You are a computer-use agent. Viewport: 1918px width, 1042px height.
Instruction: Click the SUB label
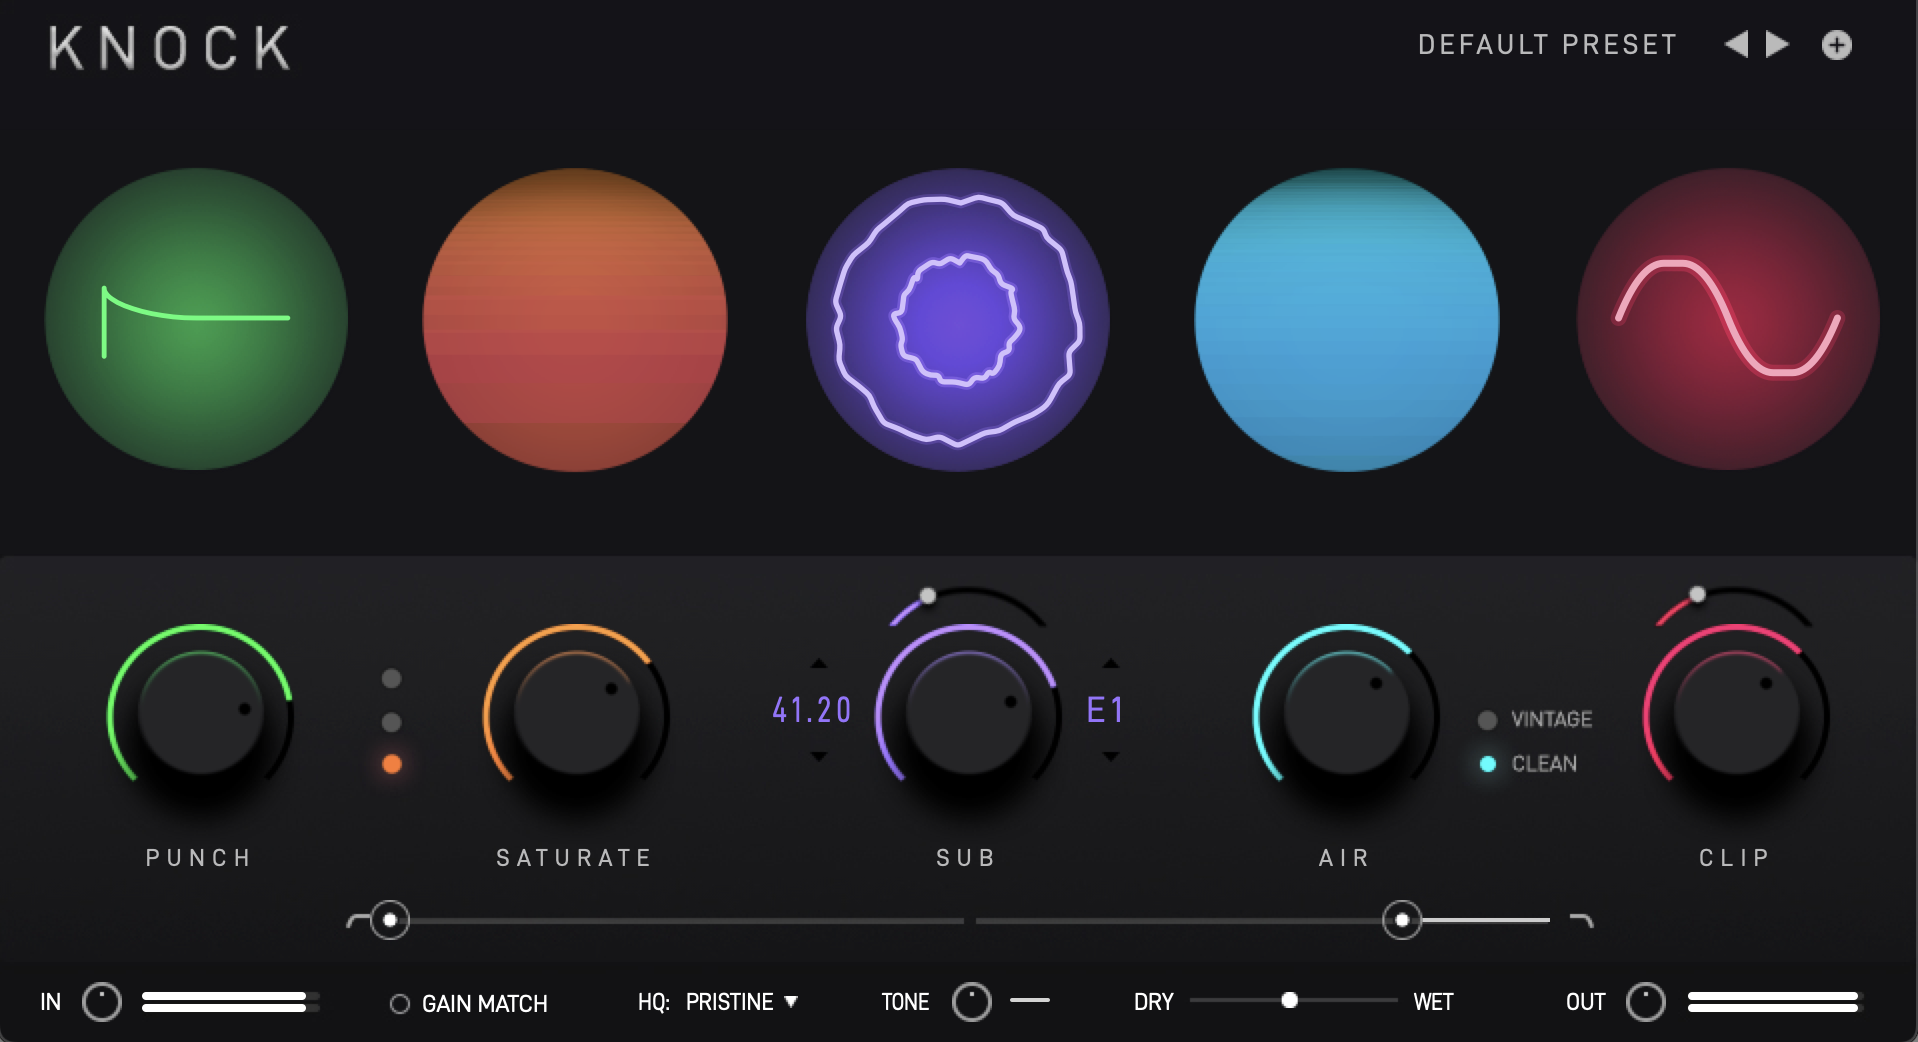[x=966, y=858]
